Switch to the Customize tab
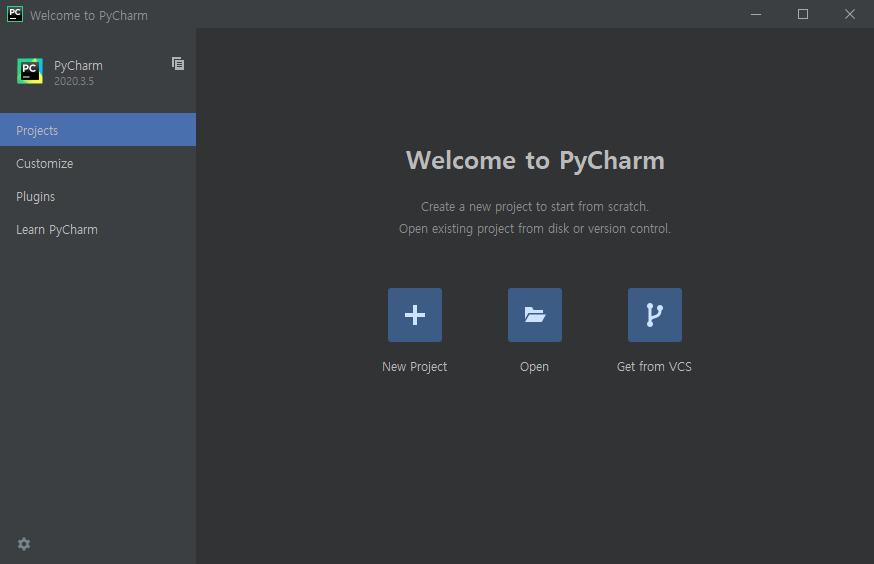Screen dimensions: 874x564 tap(98, 163)
